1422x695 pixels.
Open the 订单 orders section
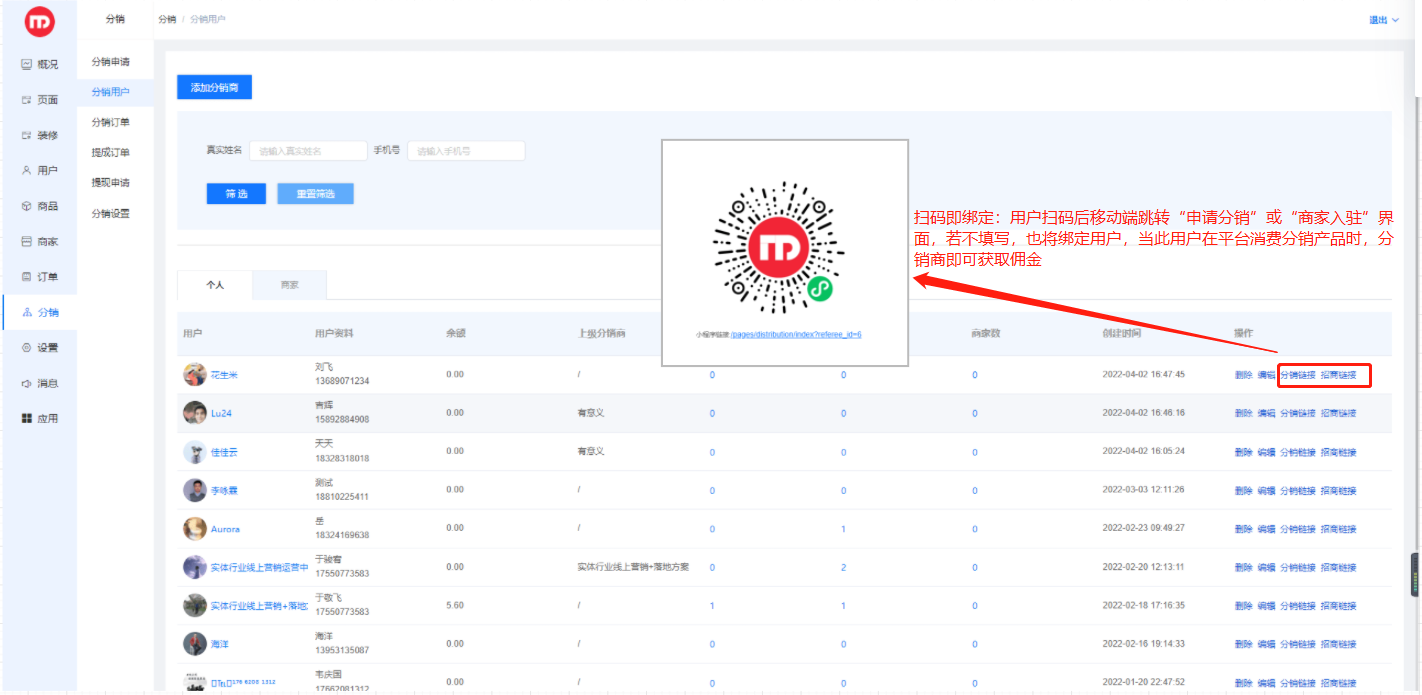pyautogui.click(x=39, y=277)
